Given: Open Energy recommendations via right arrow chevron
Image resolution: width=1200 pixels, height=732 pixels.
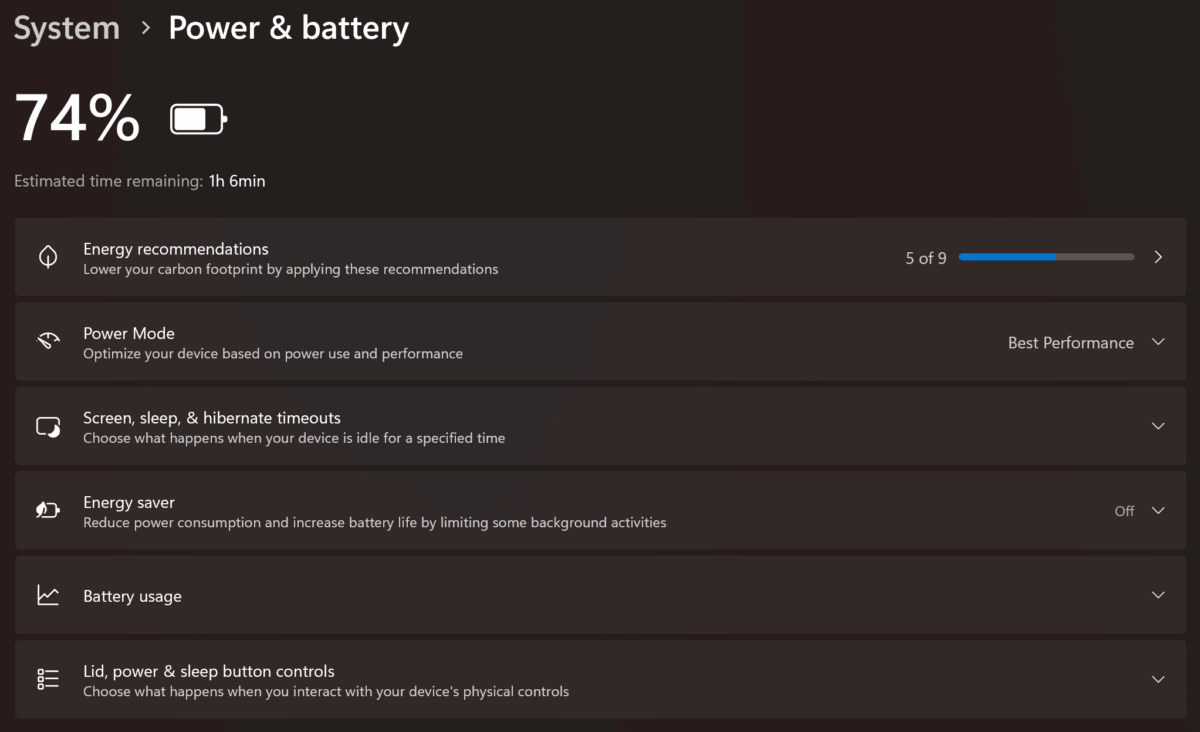Looking at the screenshot, I should coord(1158,257).
